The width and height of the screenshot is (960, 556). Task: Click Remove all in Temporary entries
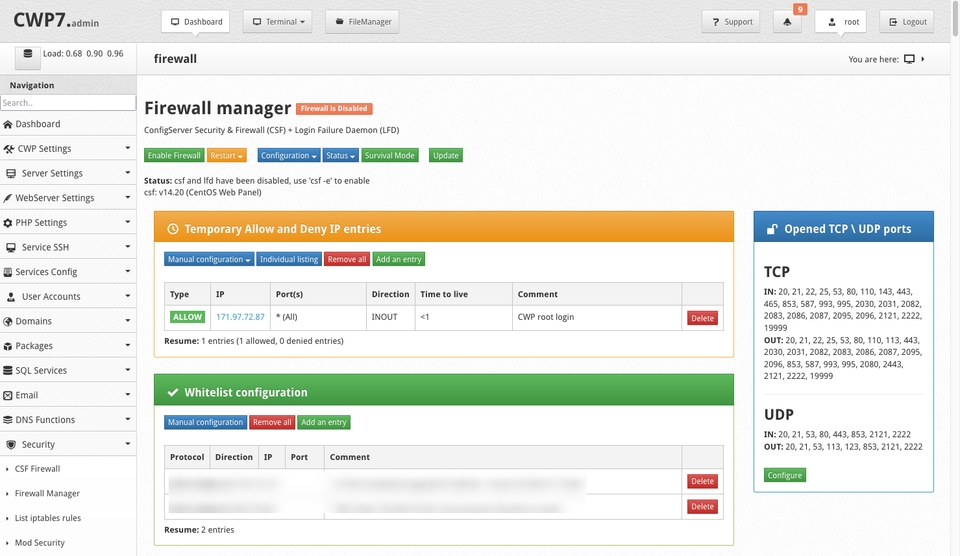pyautogui.click(x=347, y=260)
